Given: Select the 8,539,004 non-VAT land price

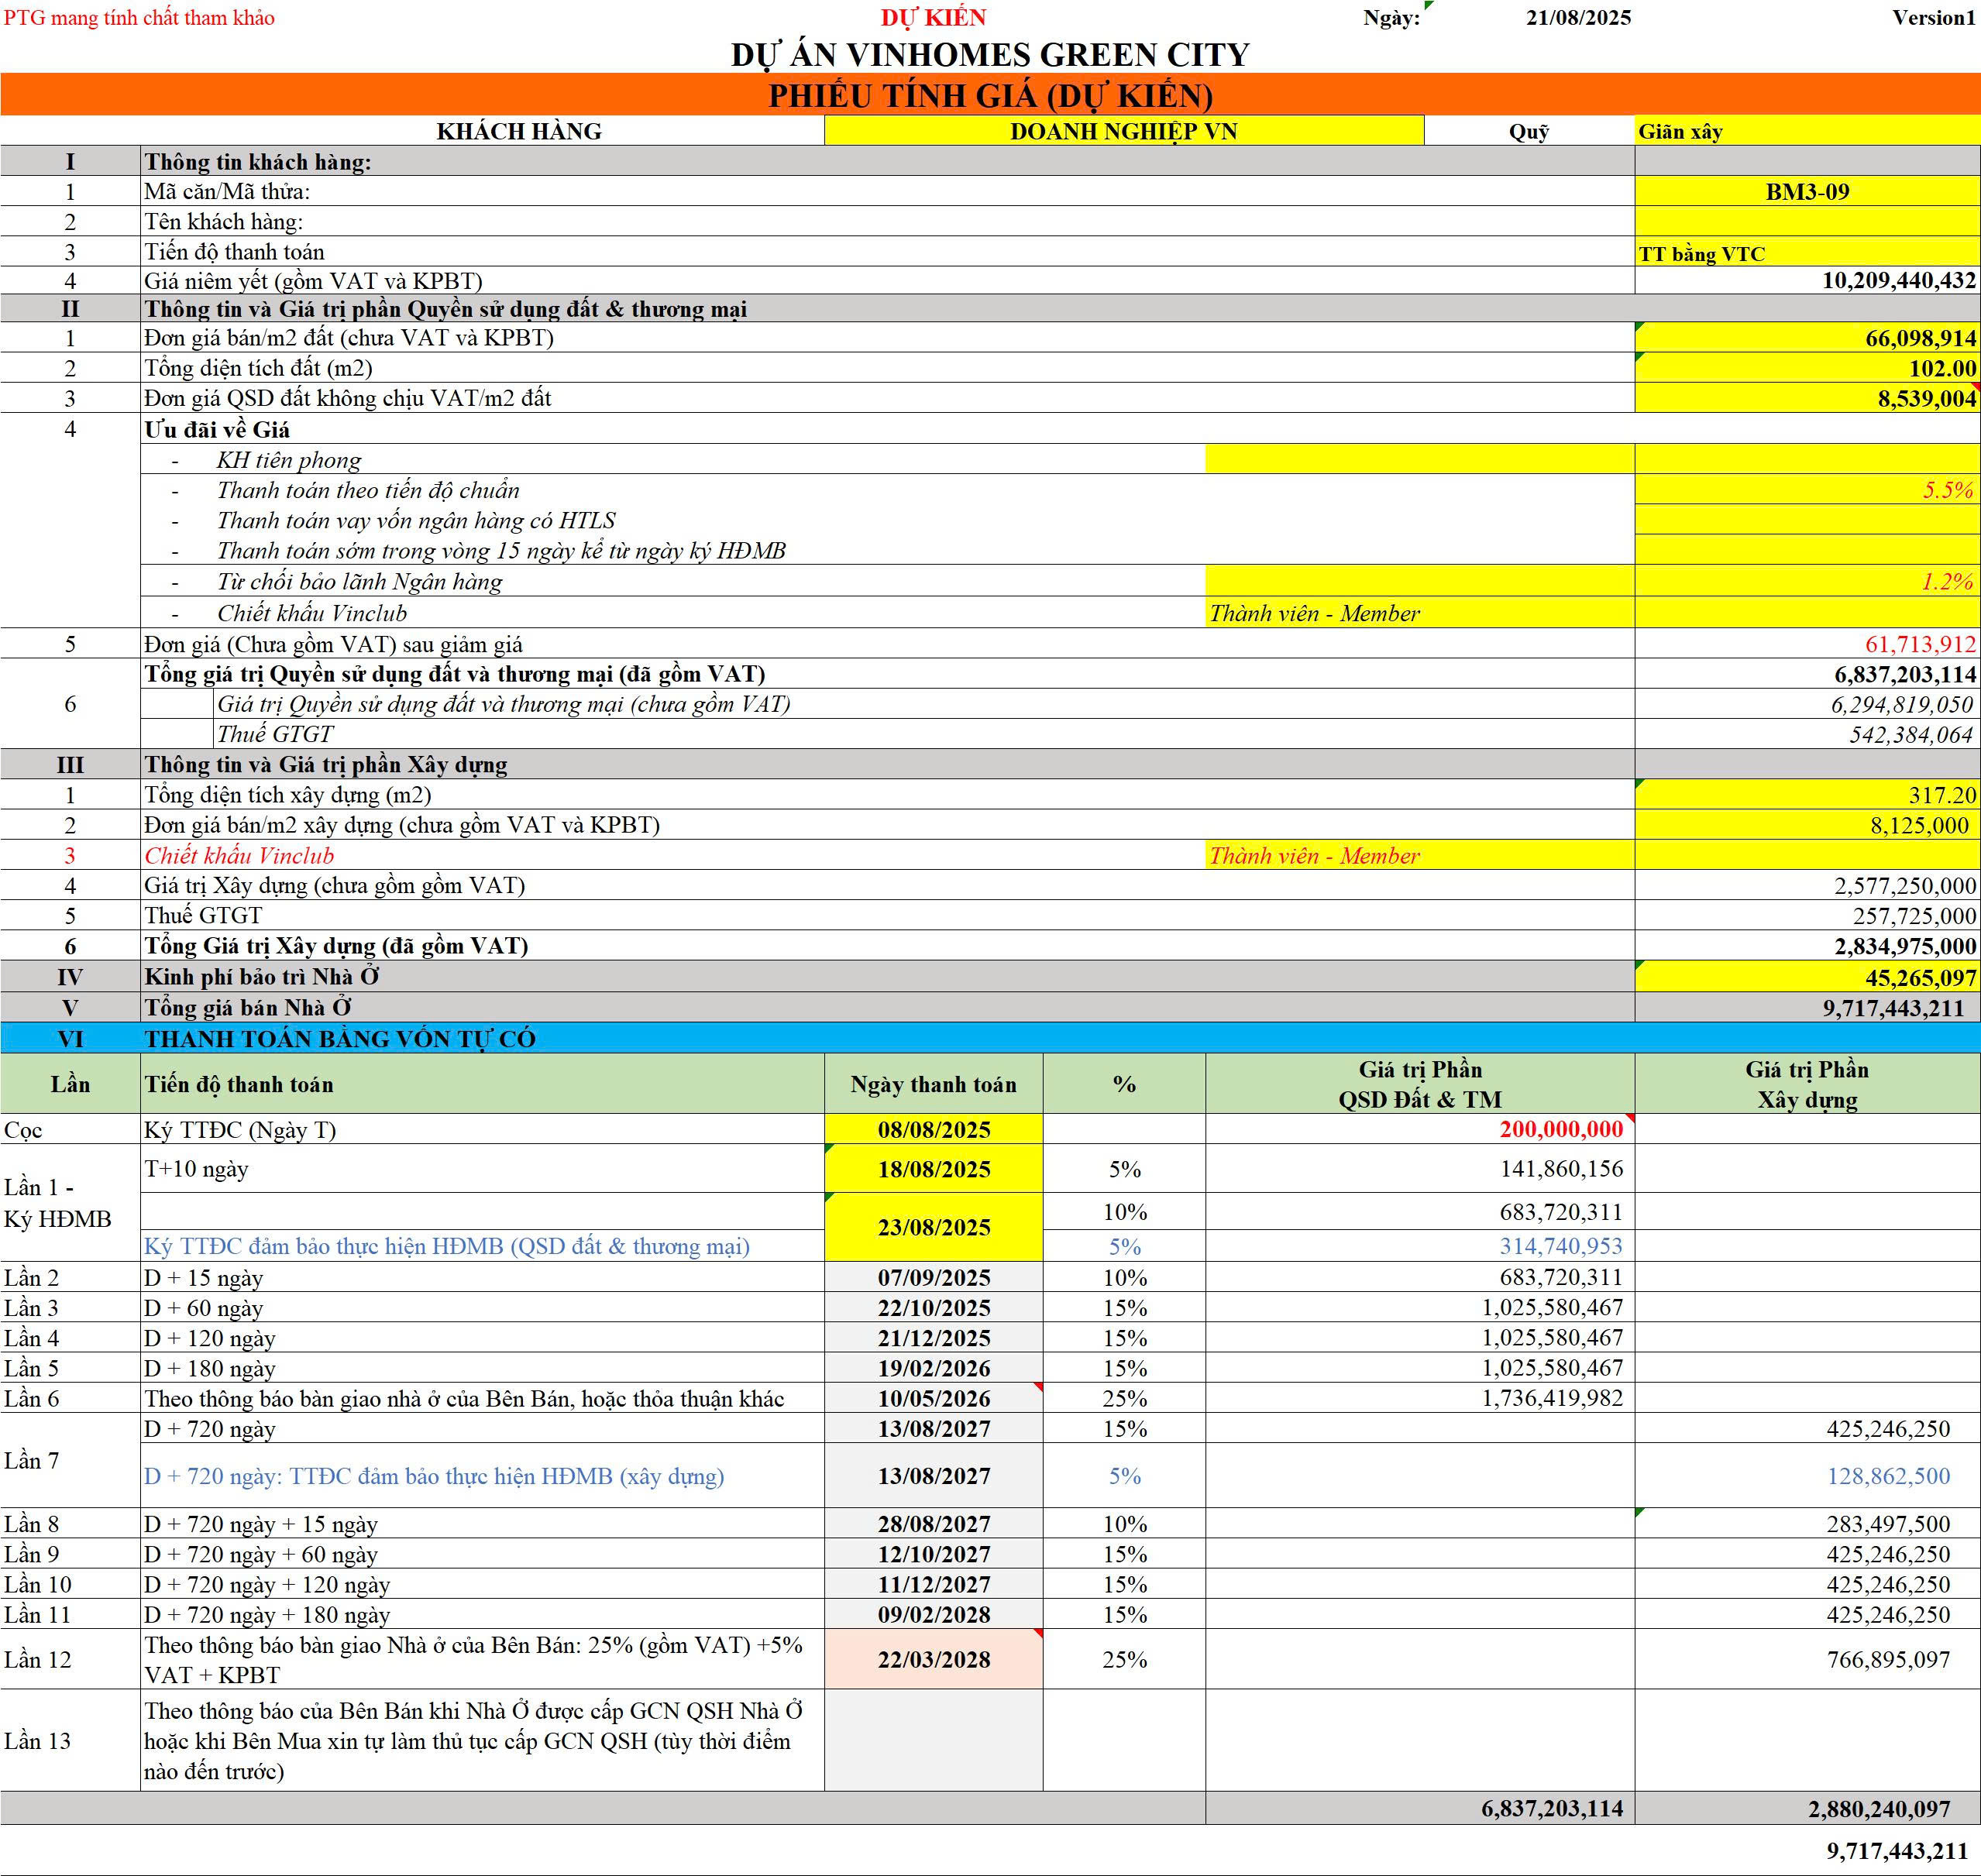Looking at the screenshot, I should click(1807, 398).
